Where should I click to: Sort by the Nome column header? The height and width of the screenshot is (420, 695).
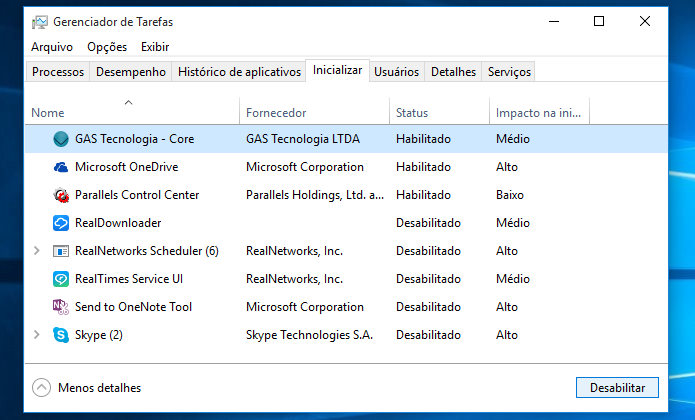[133, 111]
